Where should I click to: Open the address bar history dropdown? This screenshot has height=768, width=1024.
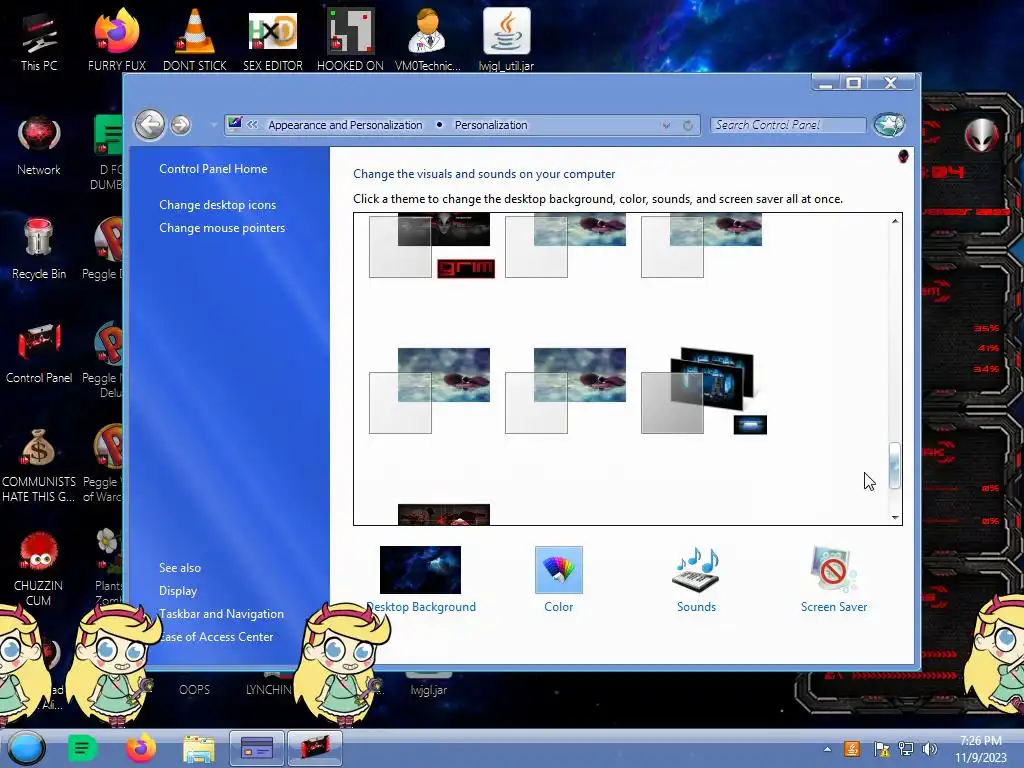point(665,125)
